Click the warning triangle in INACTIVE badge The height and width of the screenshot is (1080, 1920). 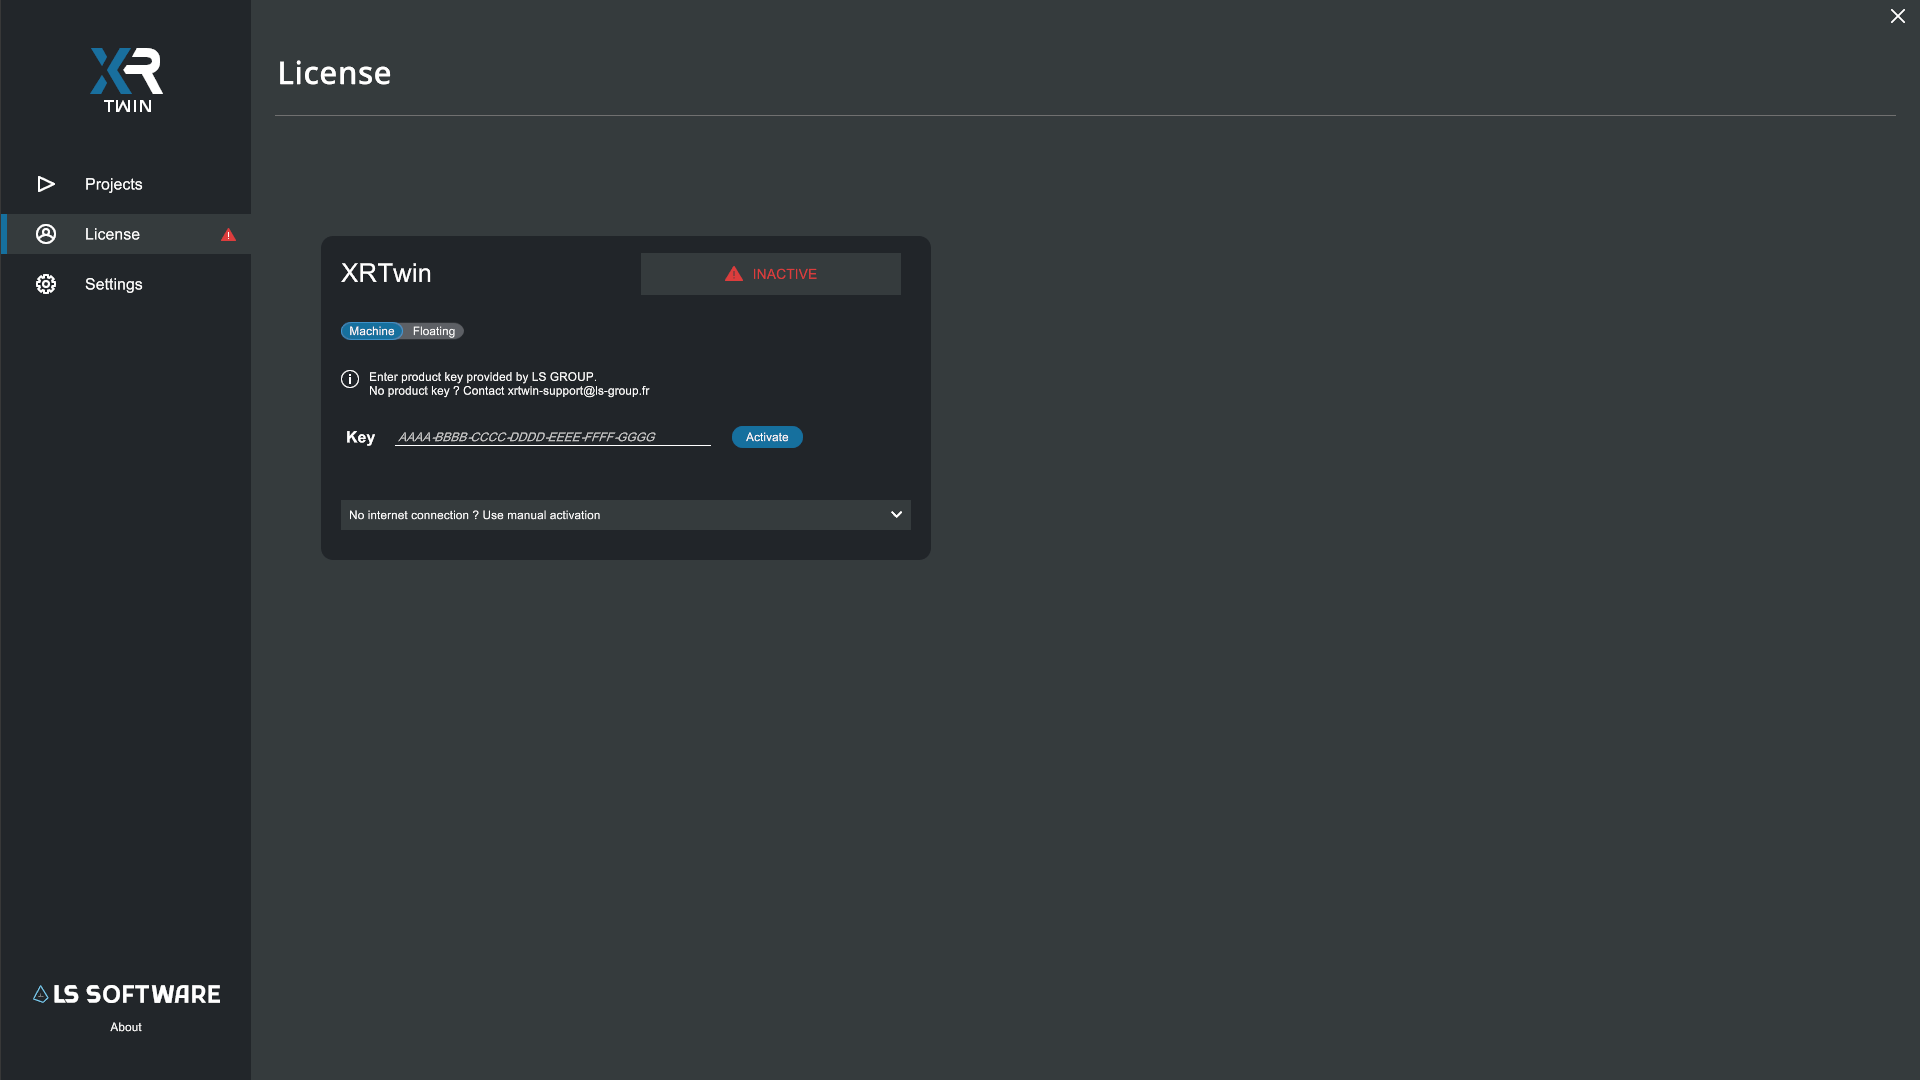[x=734, y=274]
